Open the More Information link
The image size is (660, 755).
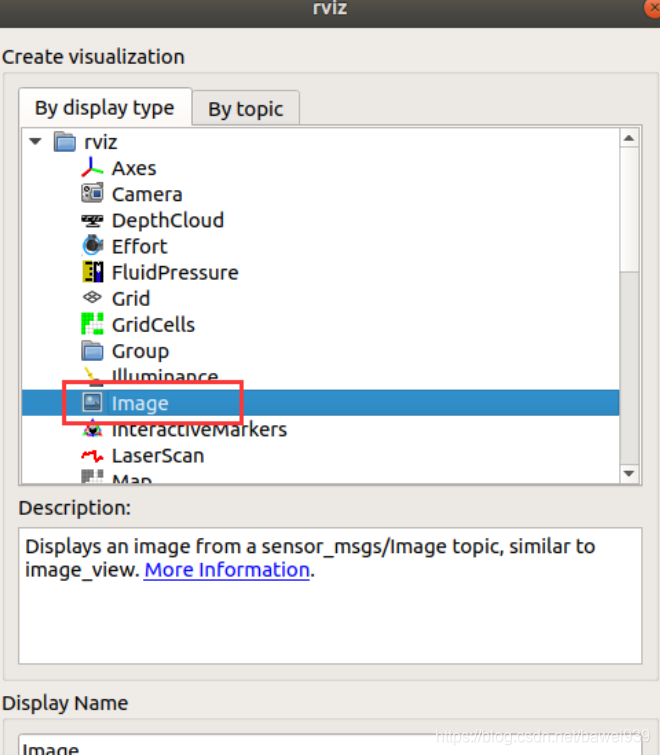(x=227, y=570)
